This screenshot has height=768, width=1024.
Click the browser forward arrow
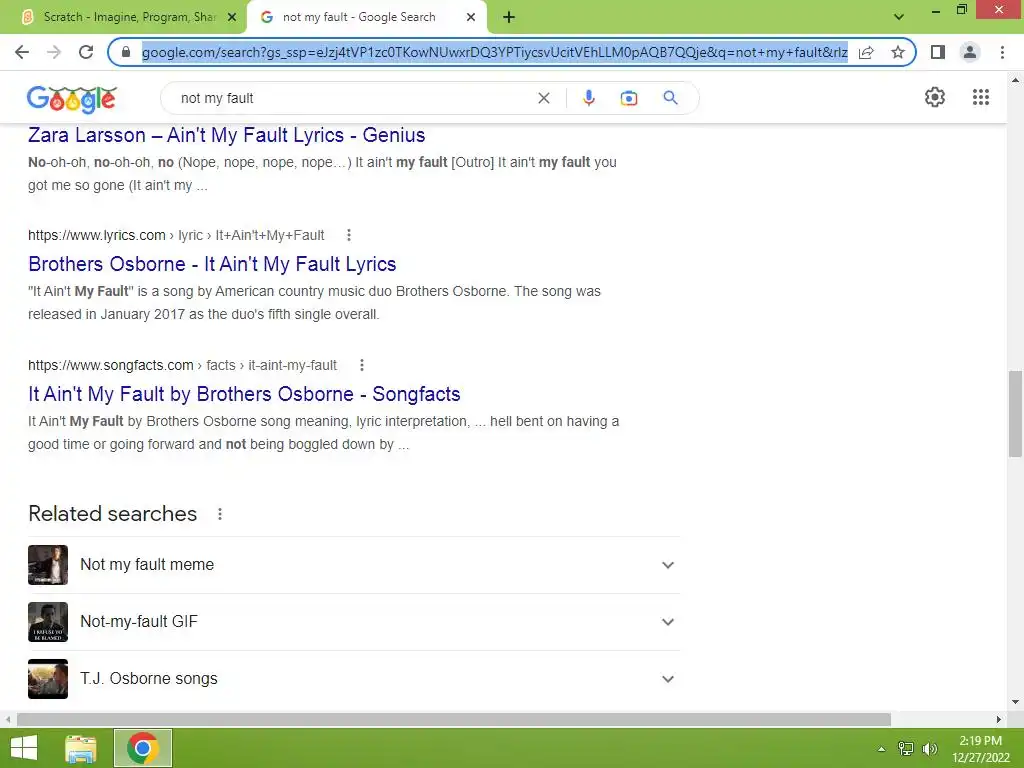pos(54,52)
